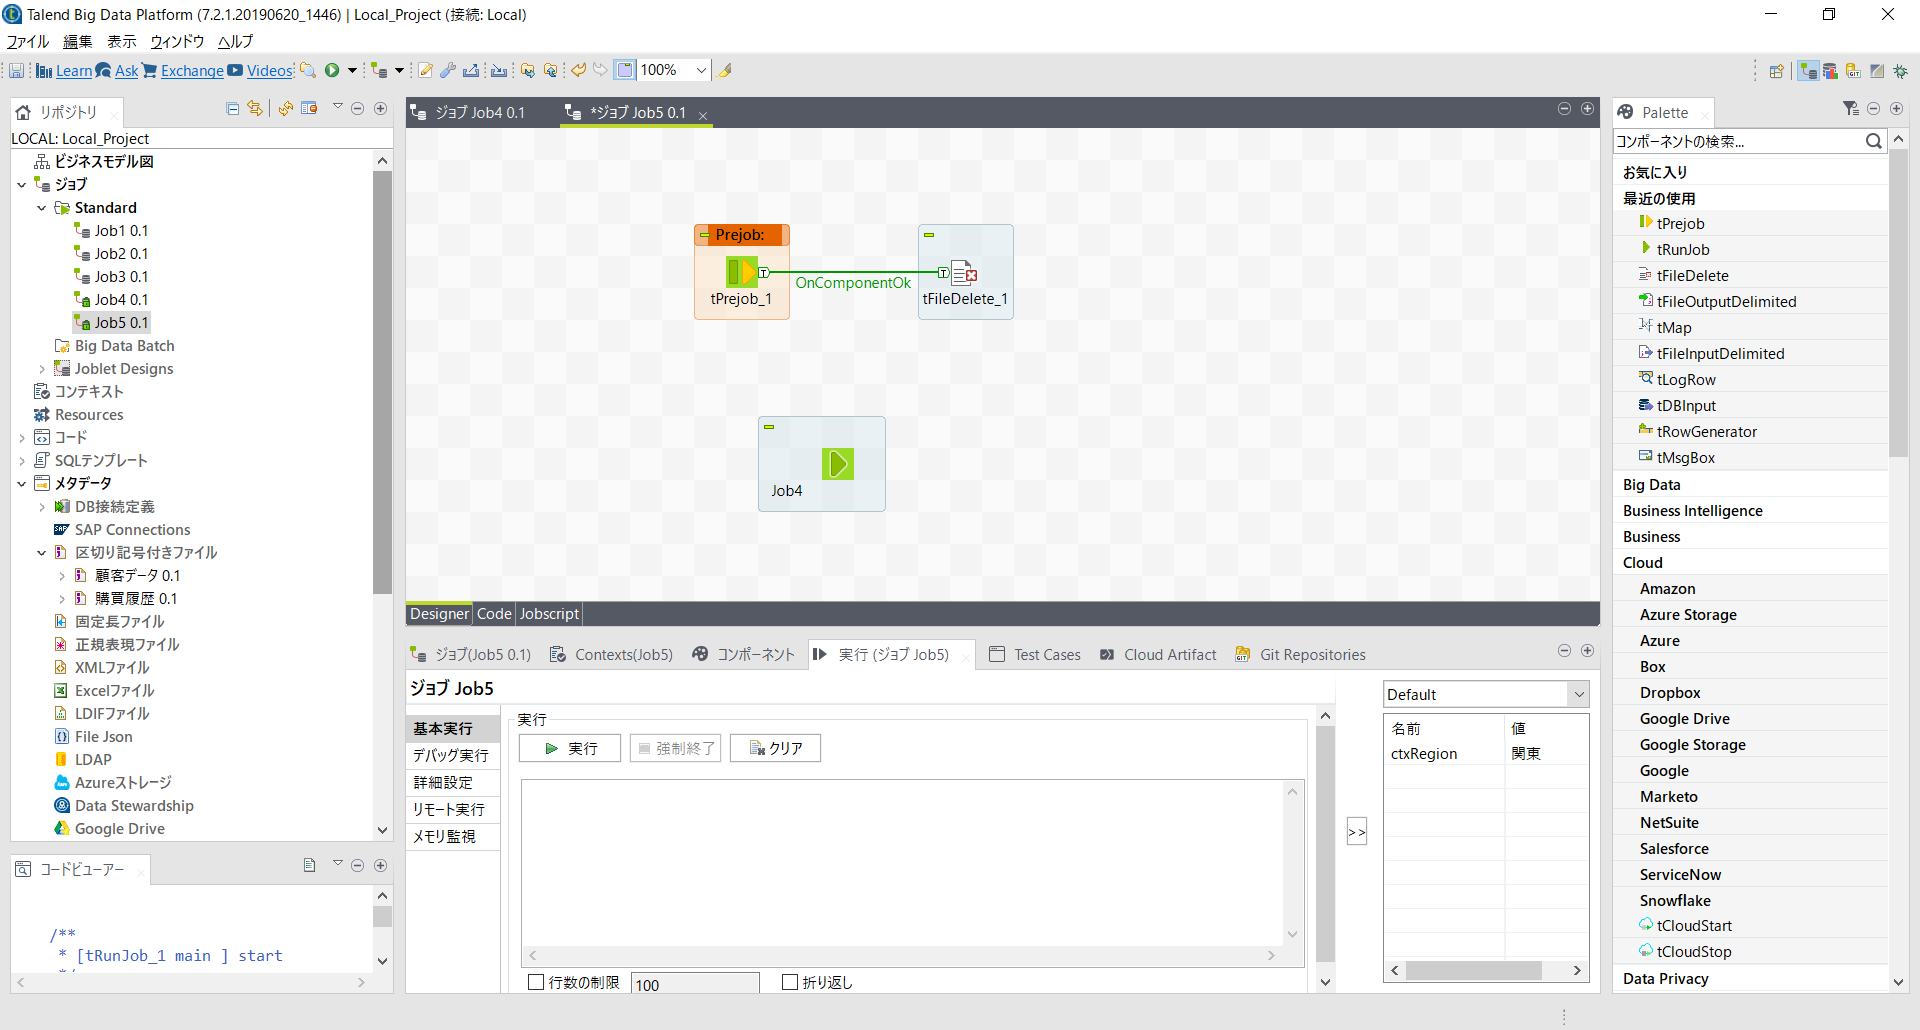Expand the 顧客データ 0.1 node
Viewport: 1920px width, 1030px height.
tap(62, 576)
